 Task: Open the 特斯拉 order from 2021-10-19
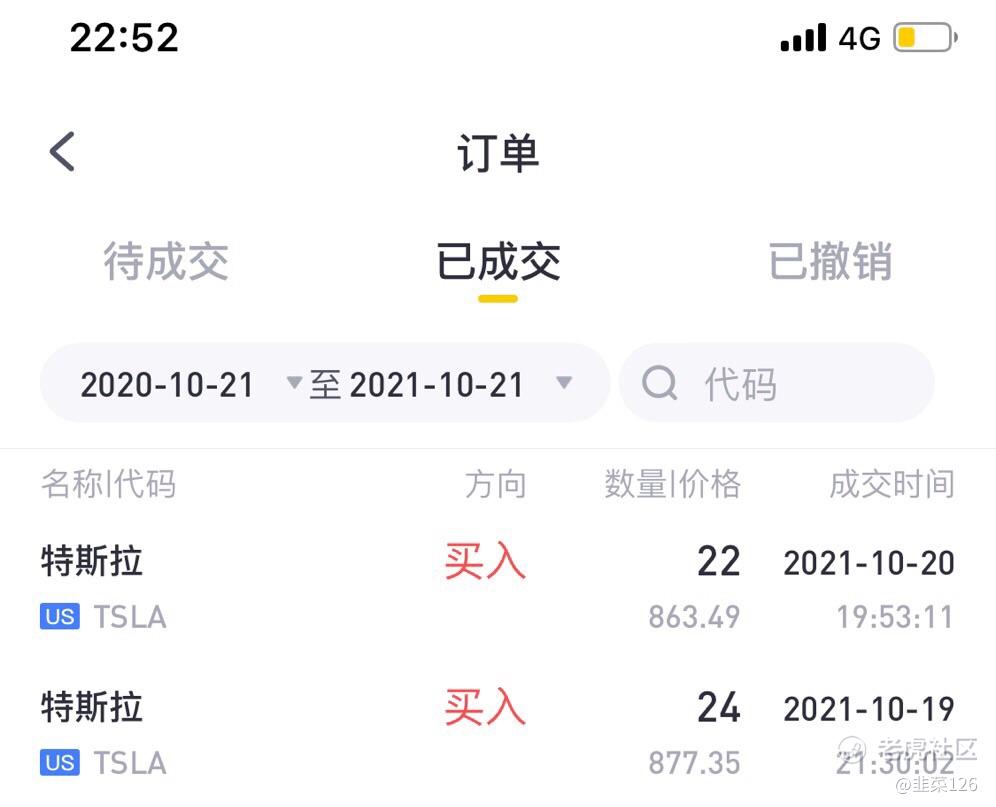[x=498, y=735]
